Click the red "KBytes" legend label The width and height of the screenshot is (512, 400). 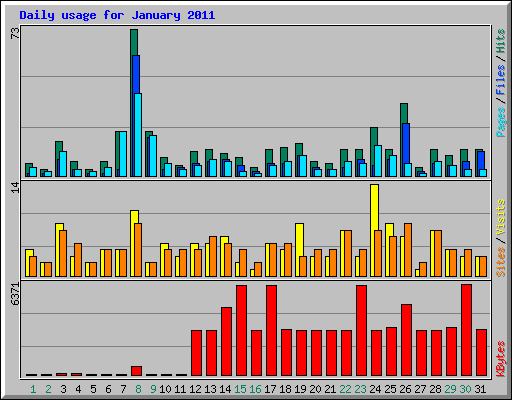(500, 359)
